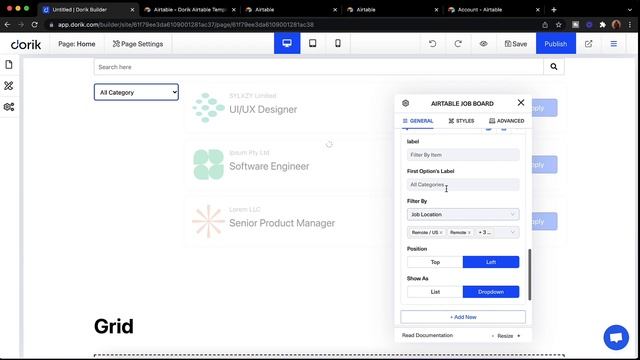The image size is (640, 360).
Task: Go back in browser
Action: pos(7,24)
